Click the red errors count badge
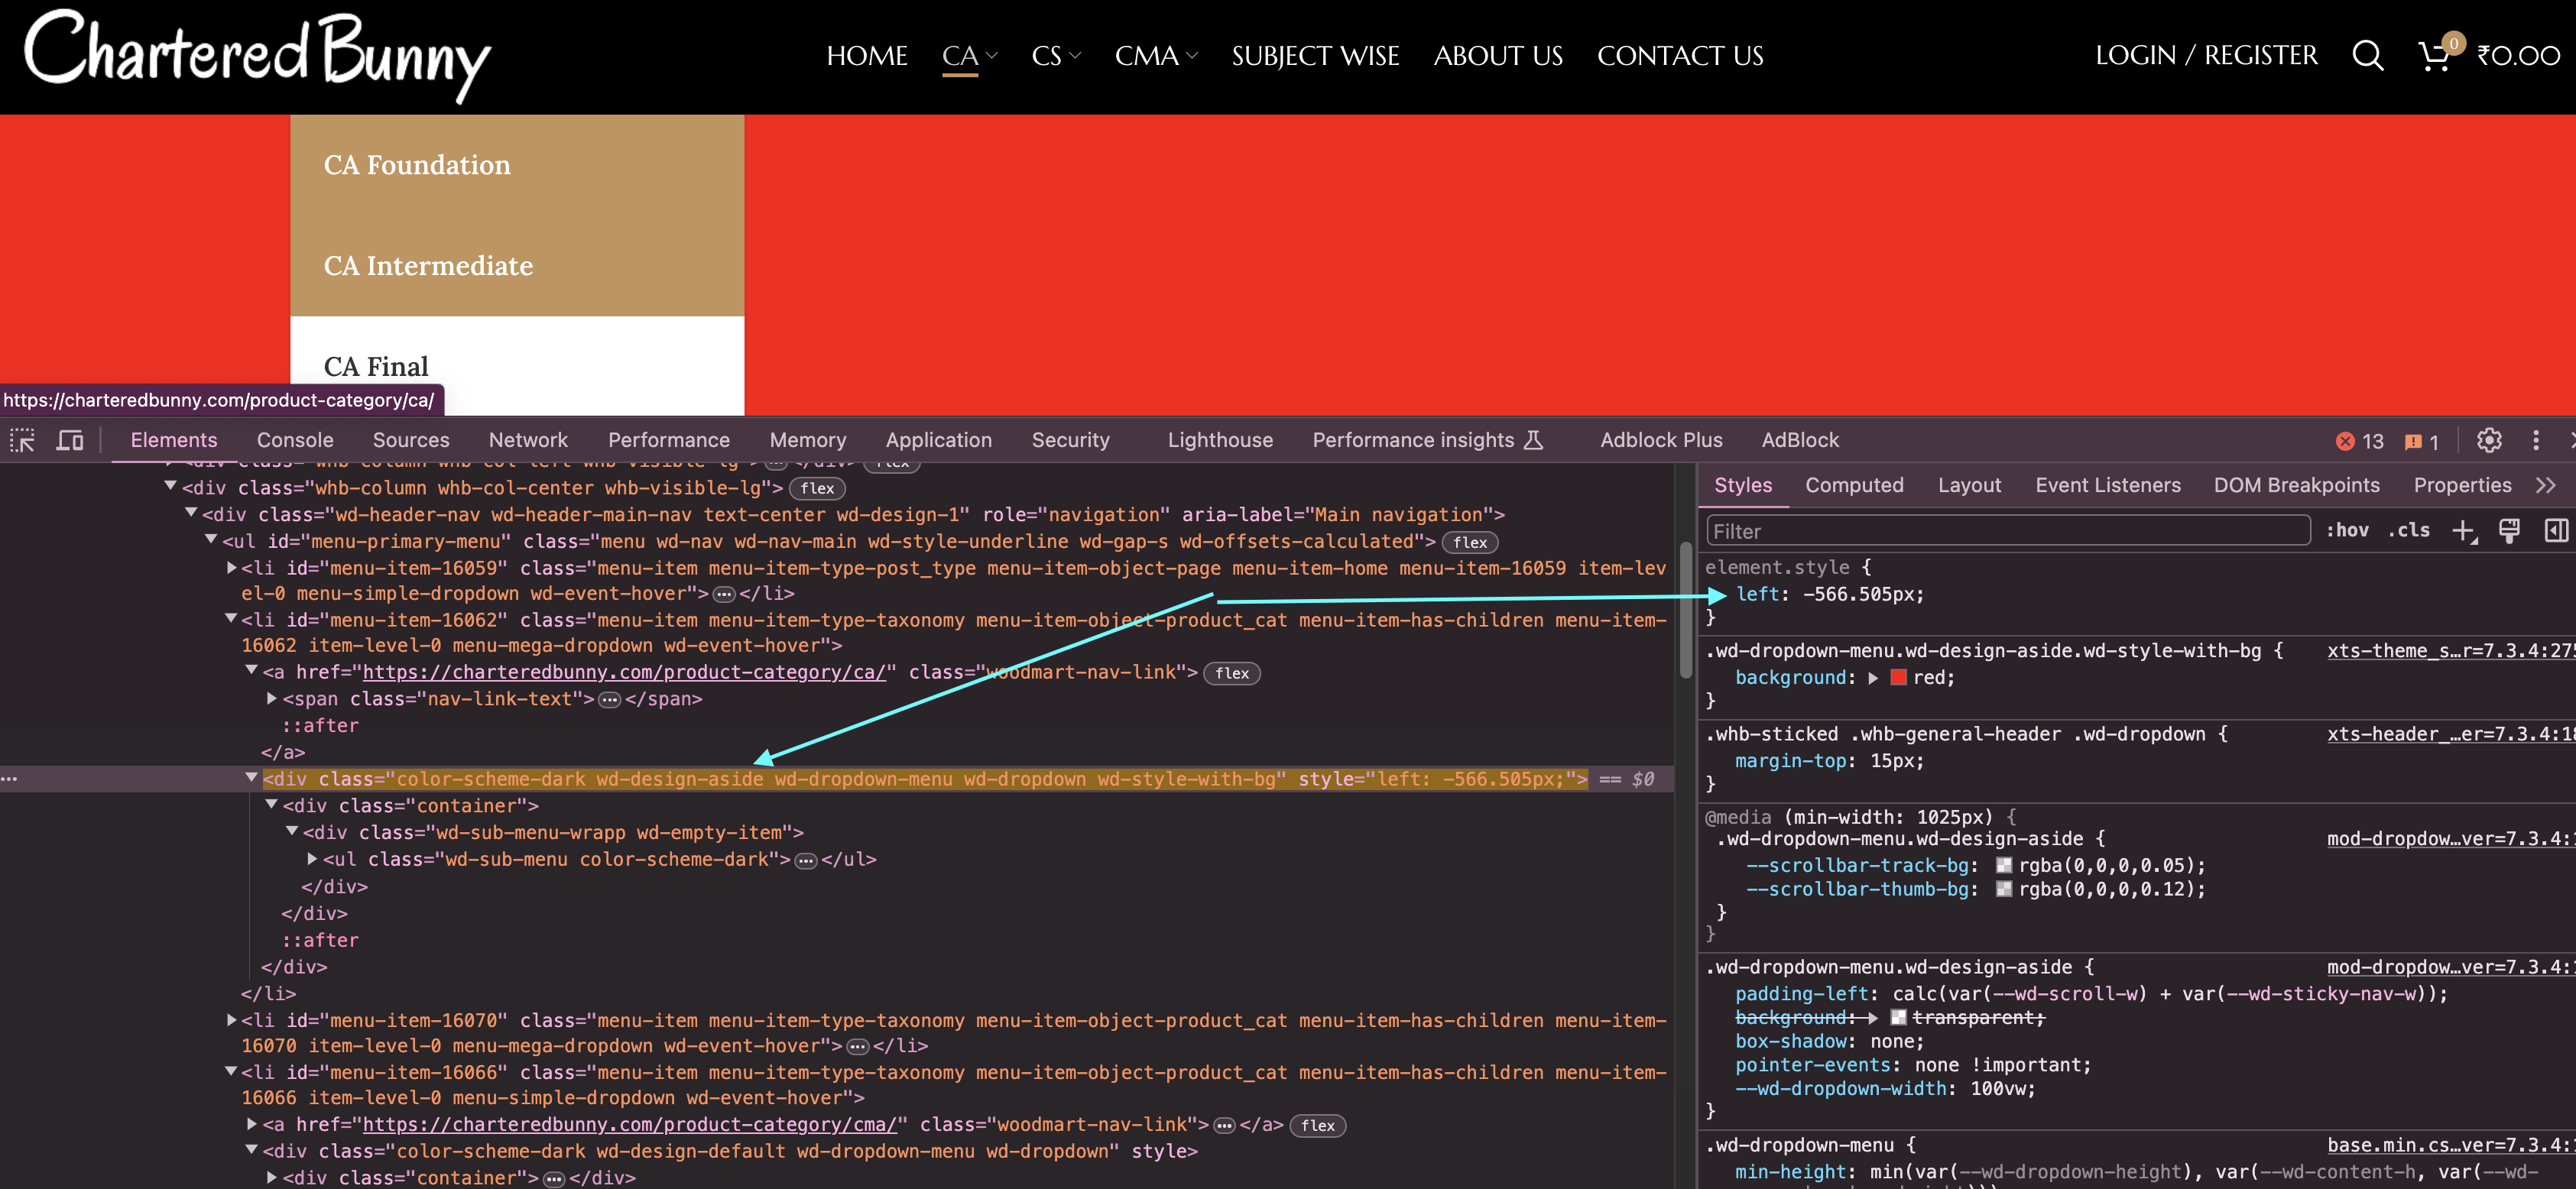 pyautogui.click(x=2360, y=441)
